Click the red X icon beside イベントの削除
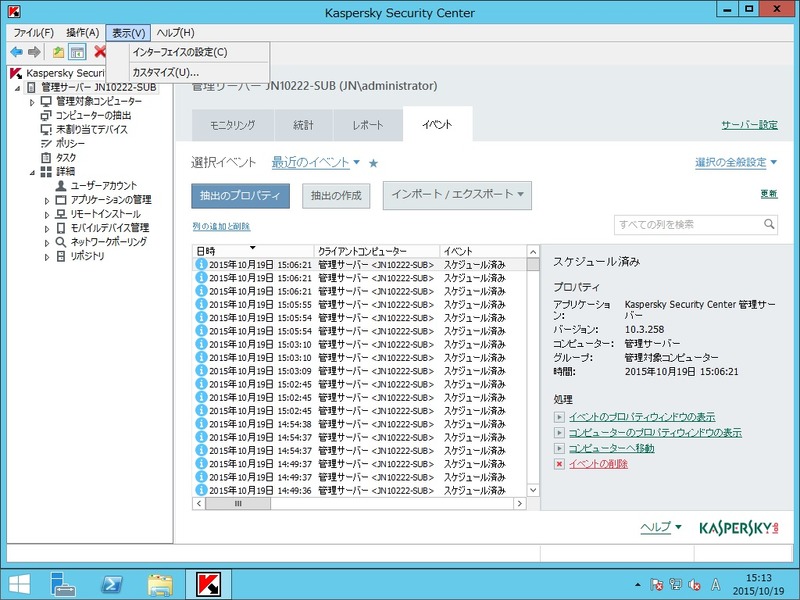 pyautogui.click(x=559, y=464)
